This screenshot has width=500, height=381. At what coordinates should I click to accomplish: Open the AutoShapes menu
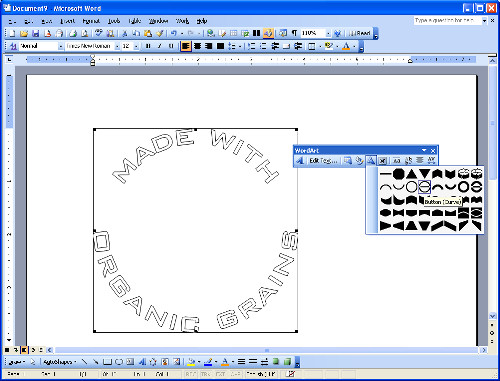pyautogui.click(x=60, y=362)
